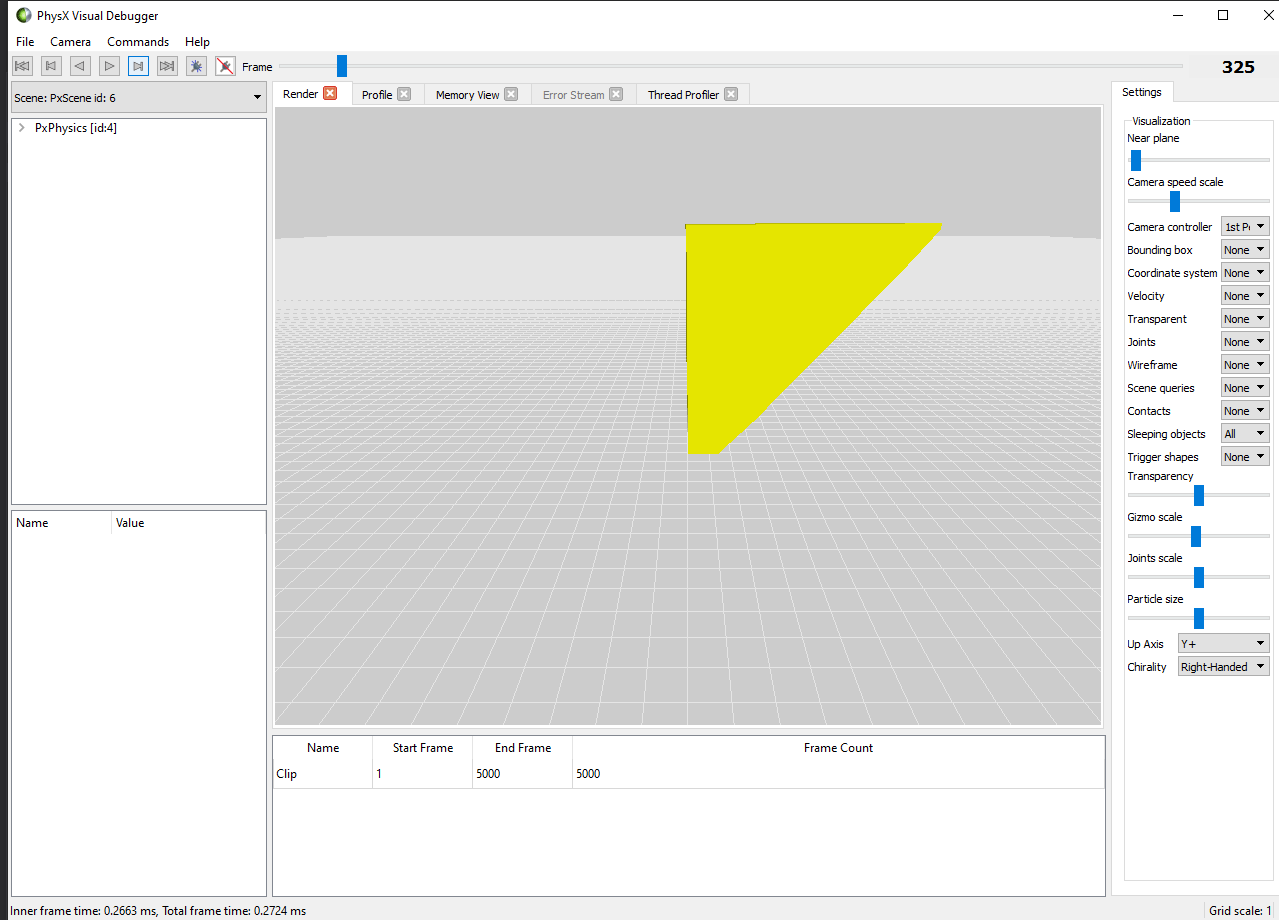Open the Transparent dropdown
This screenshot has width=1279, height=920.
(x=1245, y=319)
